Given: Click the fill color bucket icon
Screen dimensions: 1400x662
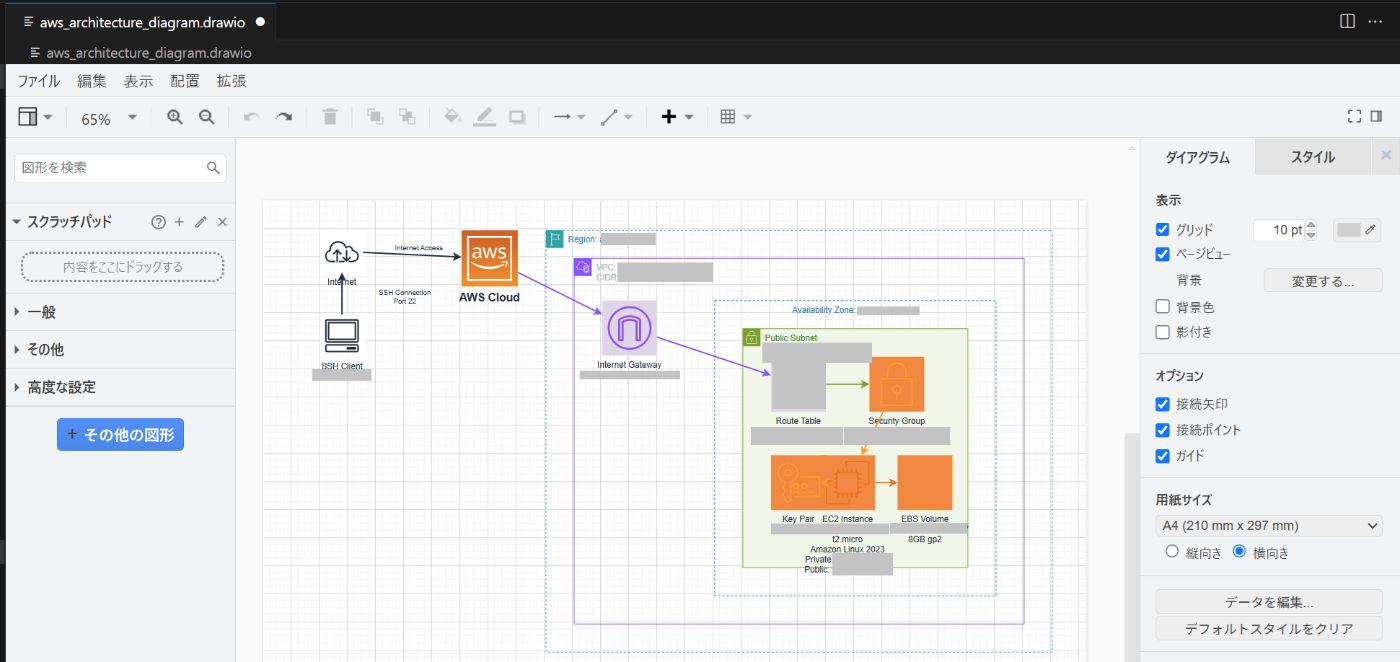Looking at the screenshot, I should click(453, 117).
